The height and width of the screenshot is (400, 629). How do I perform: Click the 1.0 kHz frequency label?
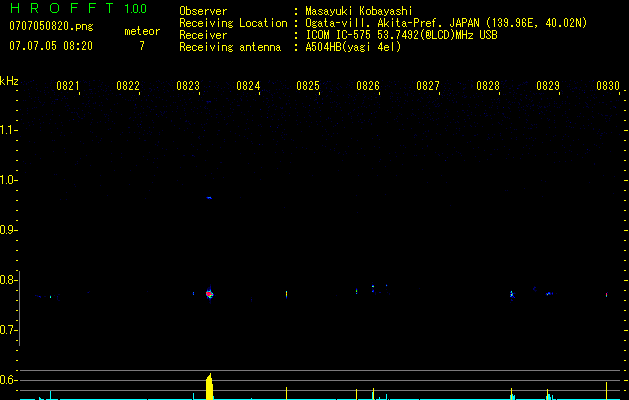[x=7, y=180]
